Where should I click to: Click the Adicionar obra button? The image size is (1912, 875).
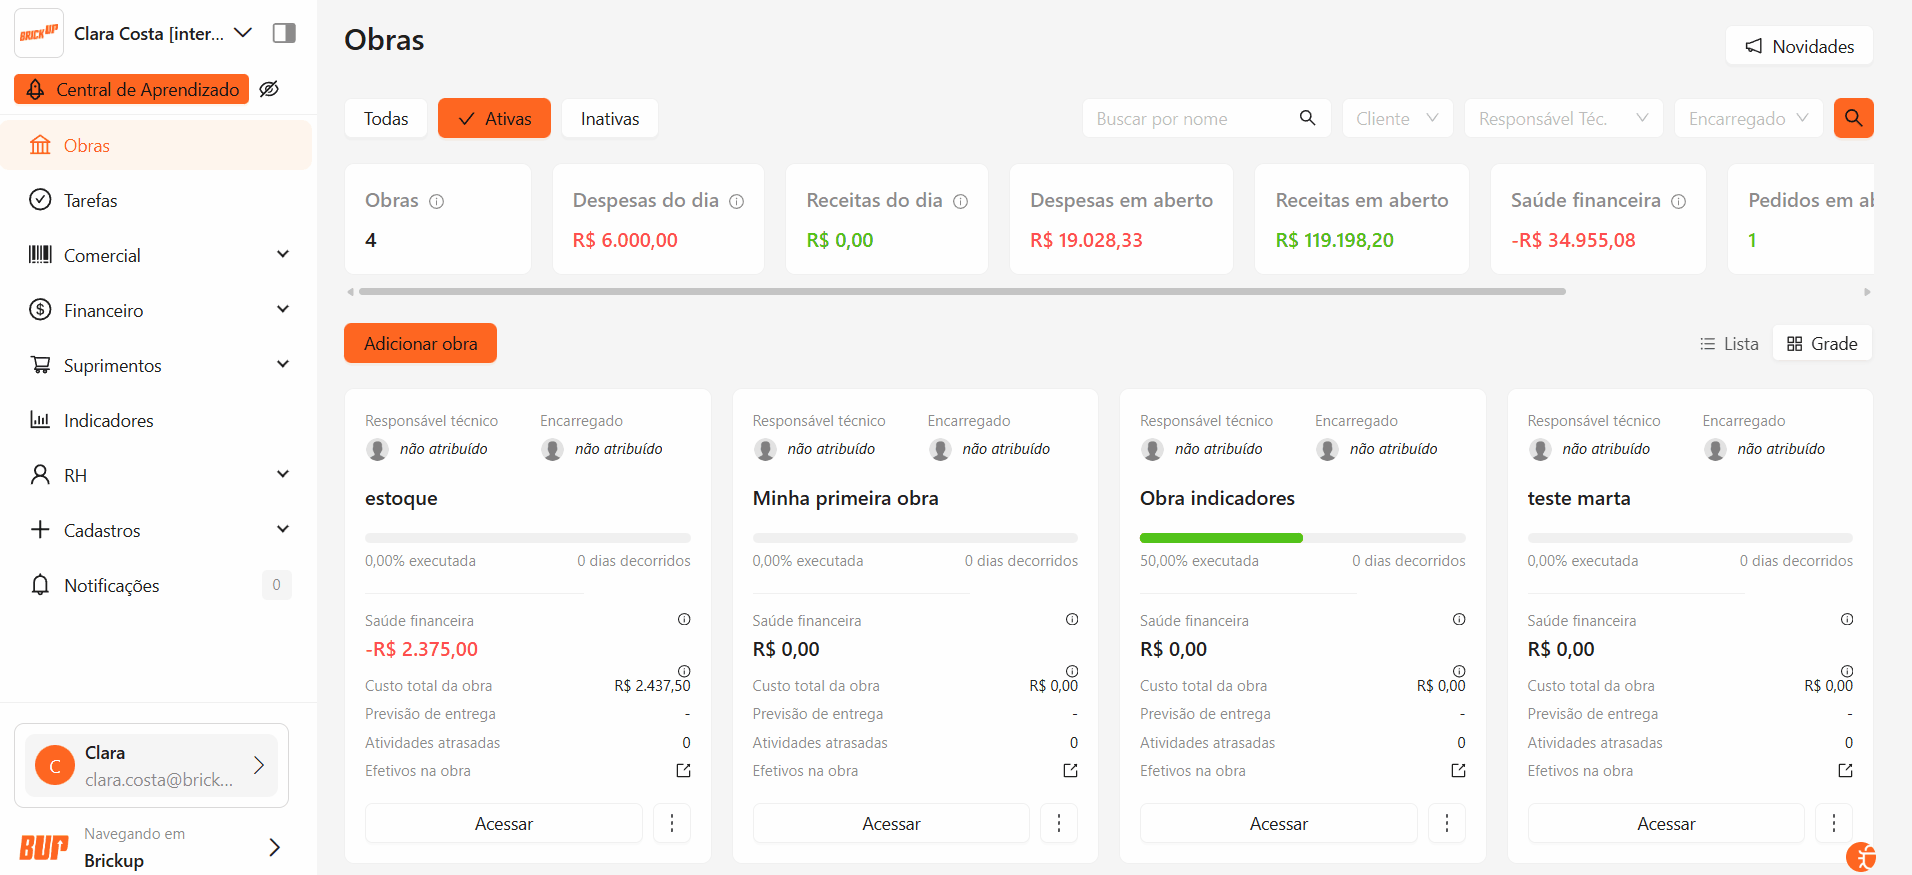coord(420,343)
